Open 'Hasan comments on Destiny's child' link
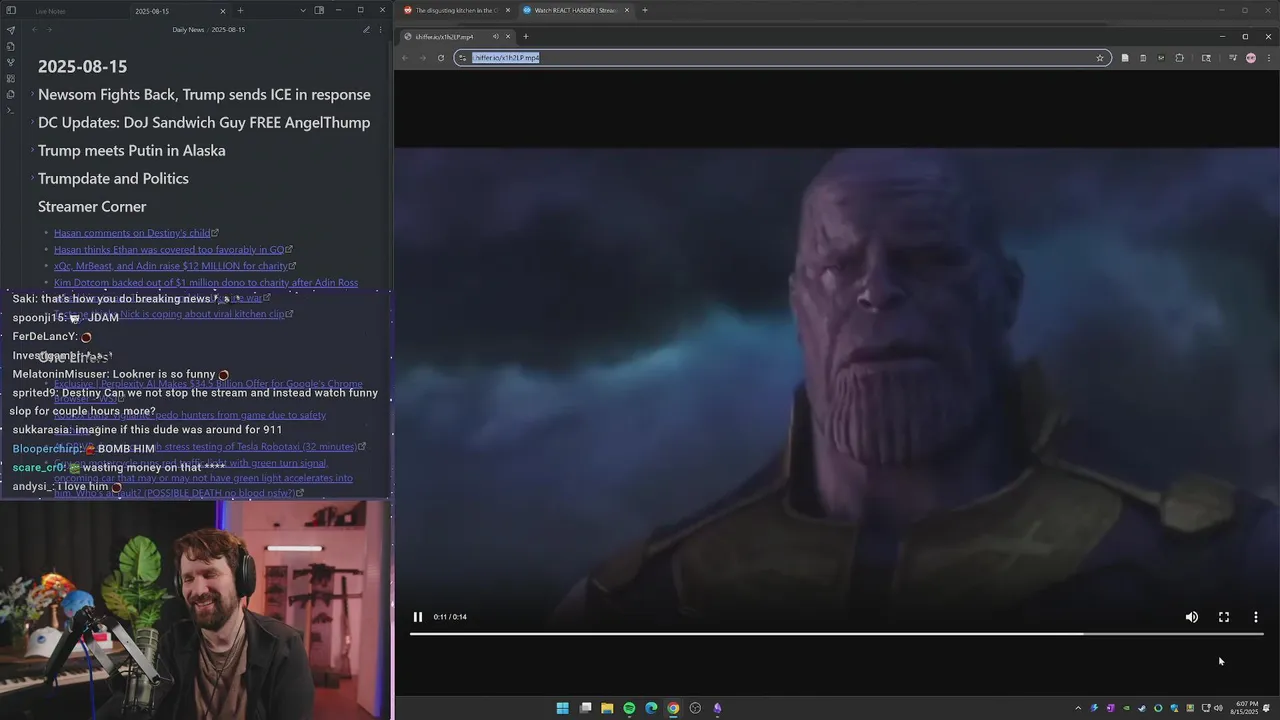1280x720 pixels. [133, 233]
